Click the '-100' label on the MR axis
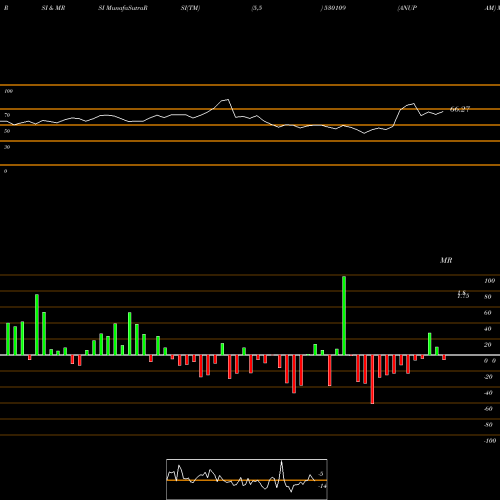The image size is (500, 500). click(x=490, y=441)
